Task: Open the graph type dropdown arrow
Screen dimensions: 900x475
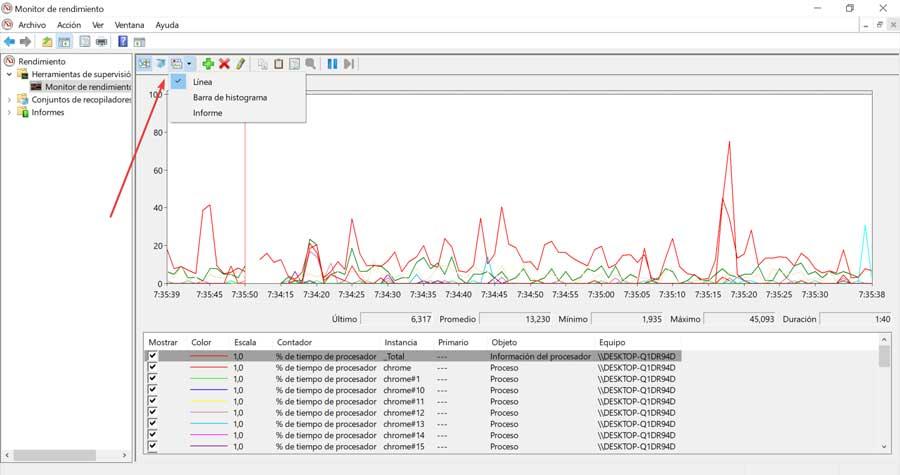Action: [x=189, y=64]
